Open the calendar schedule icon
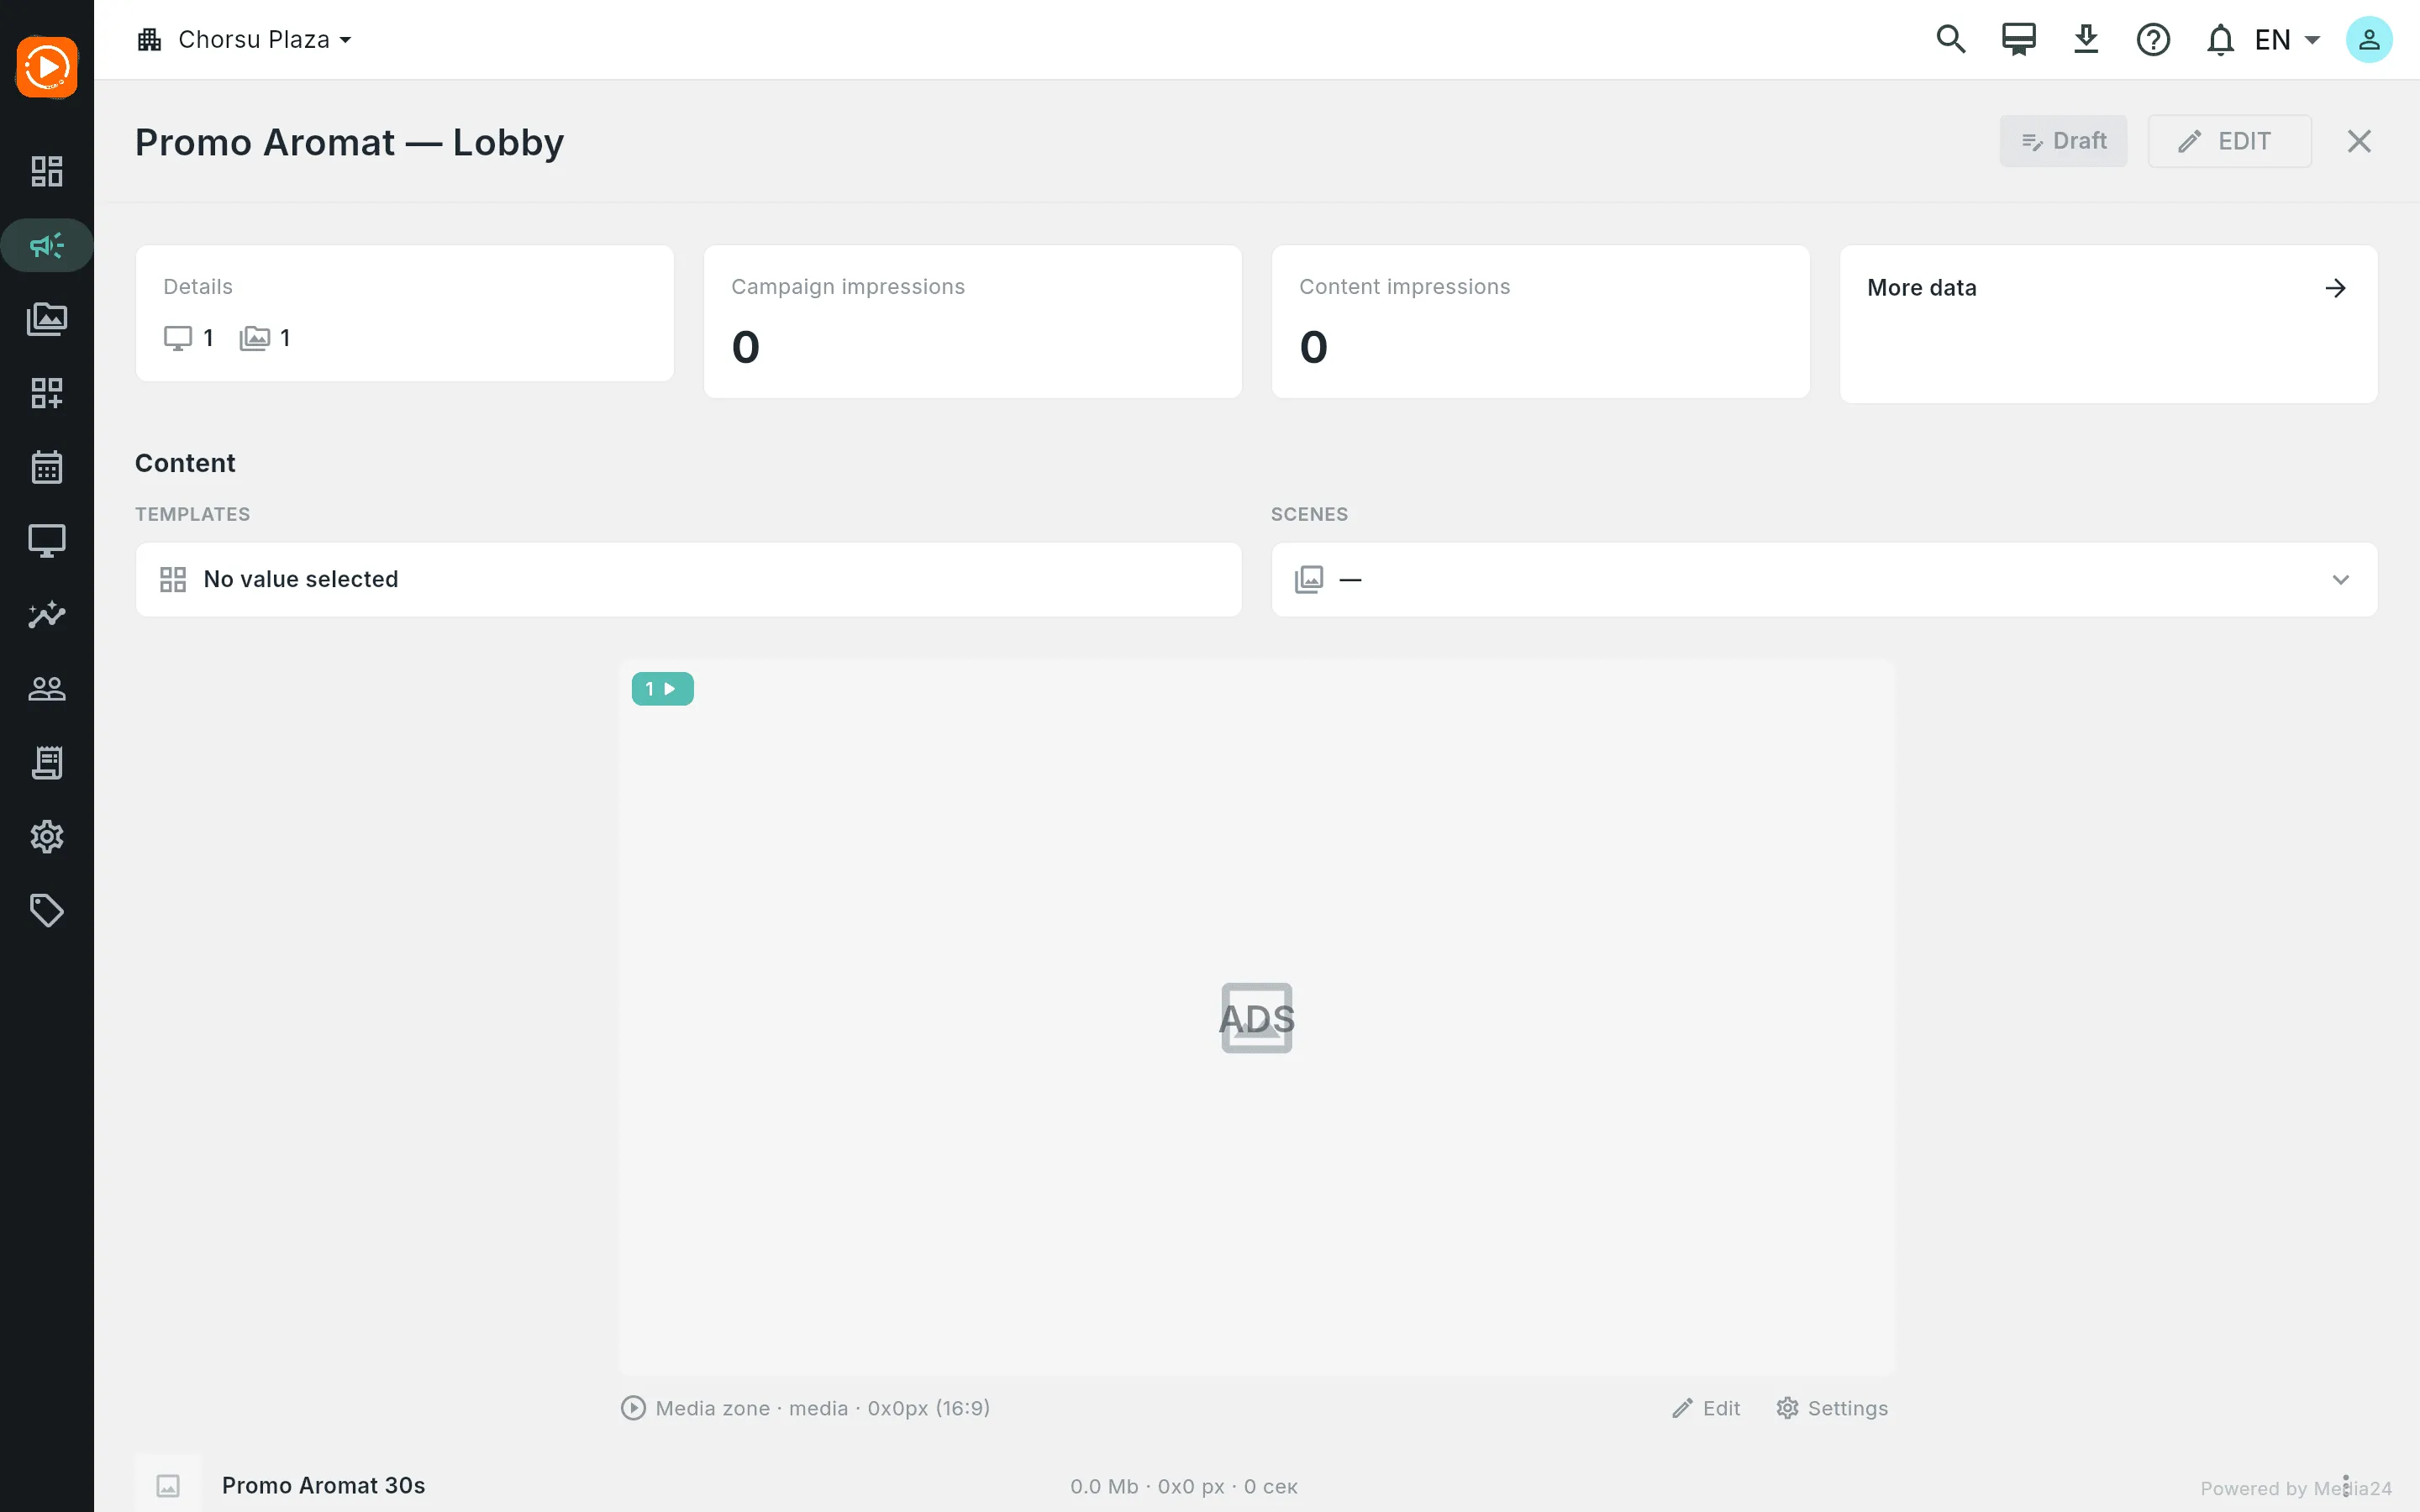The height and width of the screenshot is (1512, 2420). pos(46,467)
